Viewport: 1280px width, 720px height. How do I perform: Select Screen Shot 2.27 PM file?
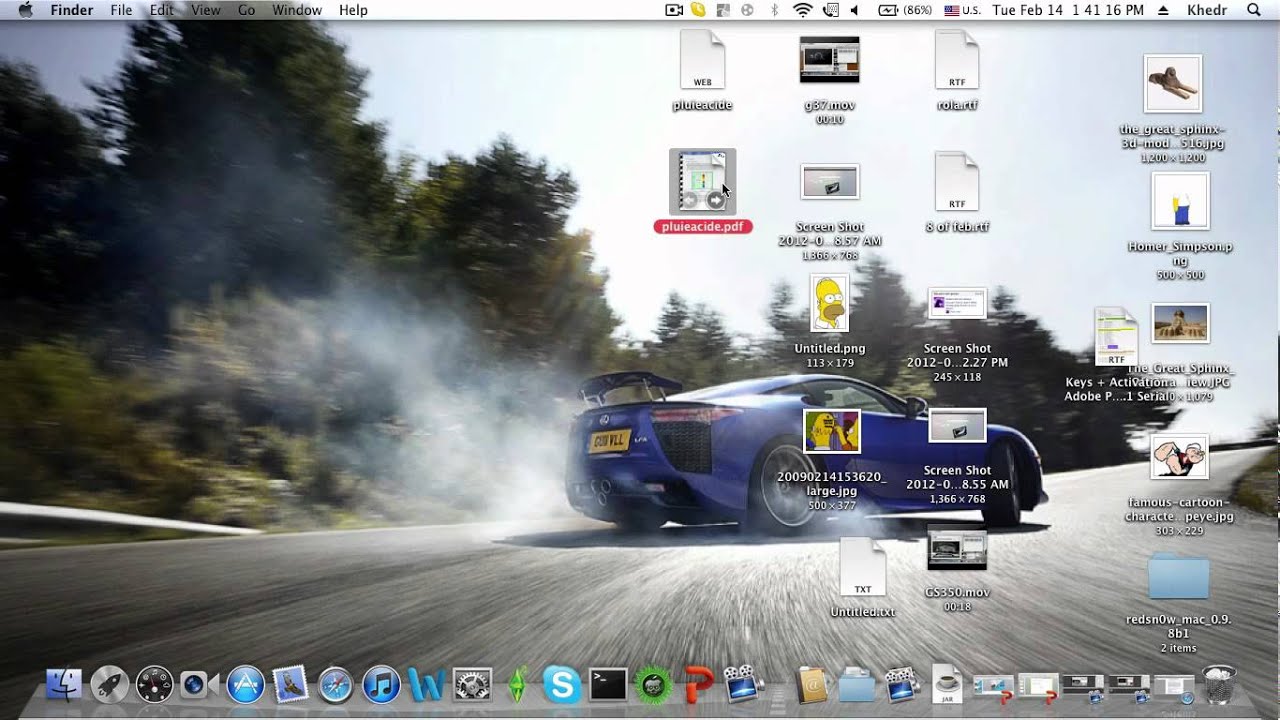pyautogui.click(x=957, y=304)
